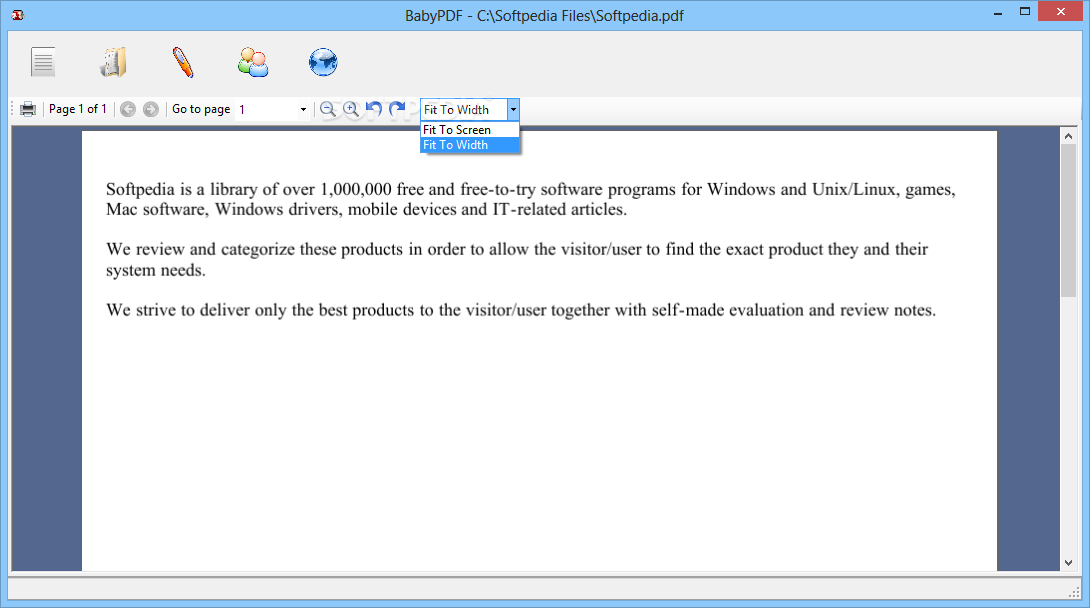Collapse the Fit To Width combo box arrow
The height and width of the screenshot is (608, 1090).
click(x=513, y=109)
